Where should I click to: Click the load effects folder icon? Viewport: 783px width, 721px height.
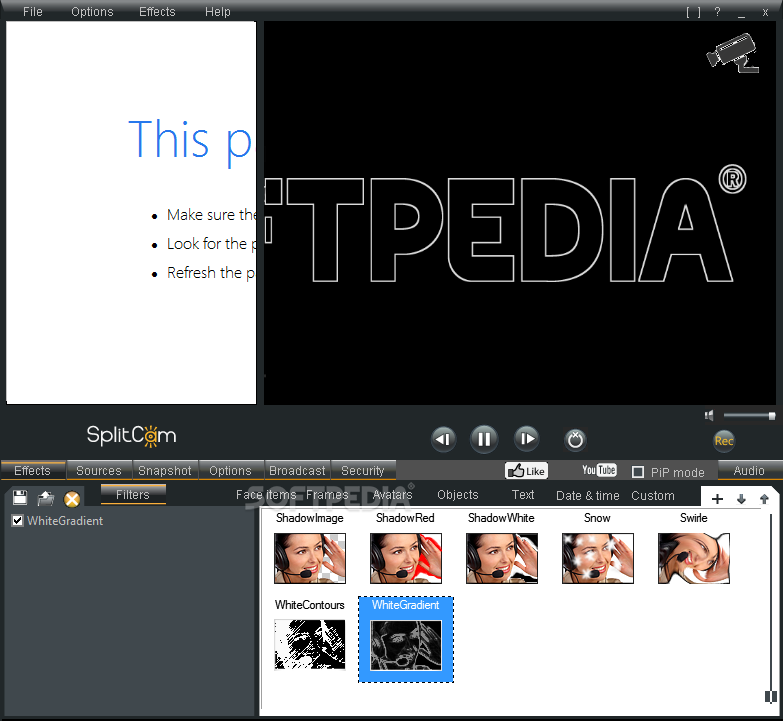45,498
